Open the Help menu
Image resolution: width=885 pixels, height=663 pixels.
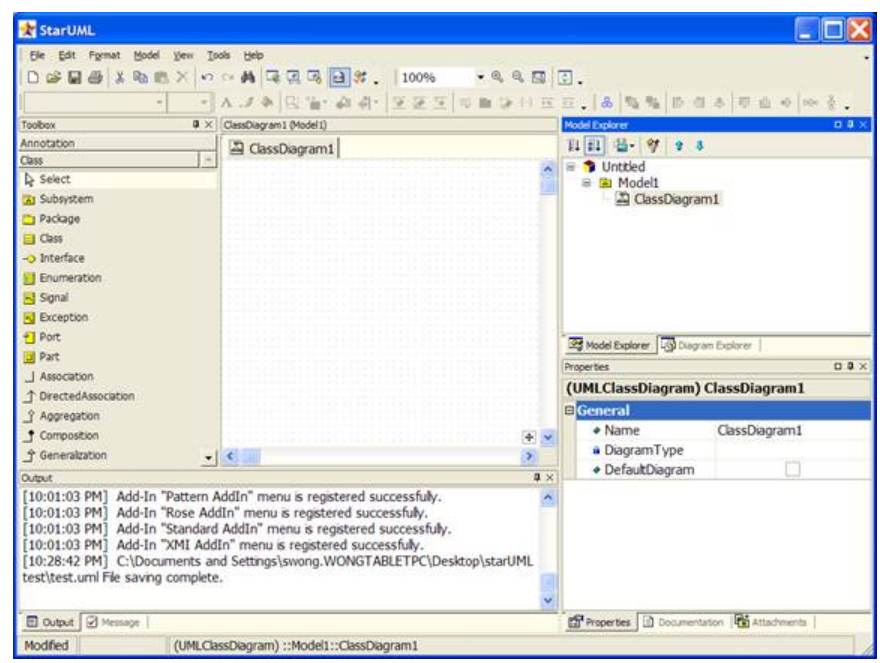253,55
